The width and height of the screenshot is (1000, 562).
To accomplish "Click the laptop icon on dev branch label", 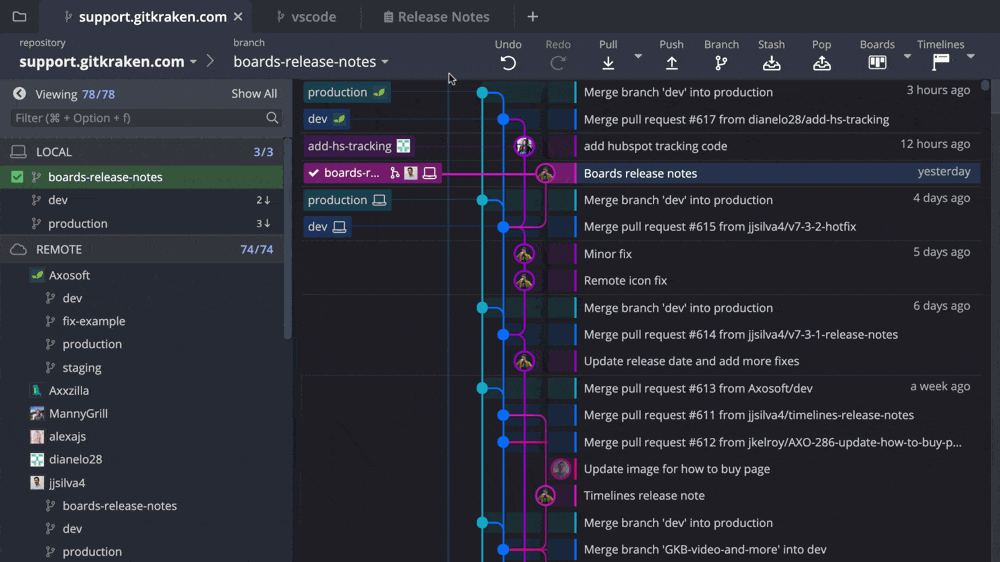I will coord(339,226).
